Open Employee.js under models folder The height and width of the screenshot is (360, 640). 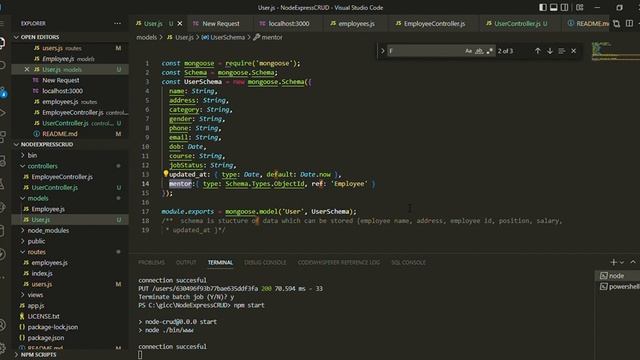48,209
